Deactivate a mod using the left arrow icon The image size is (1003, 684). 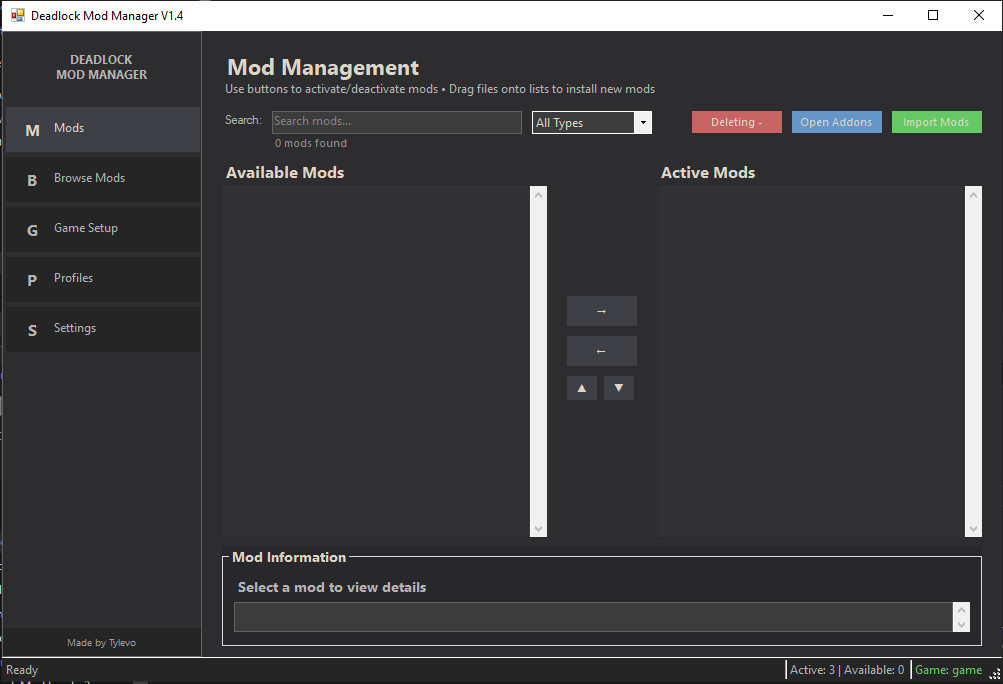tap(601, 350)
